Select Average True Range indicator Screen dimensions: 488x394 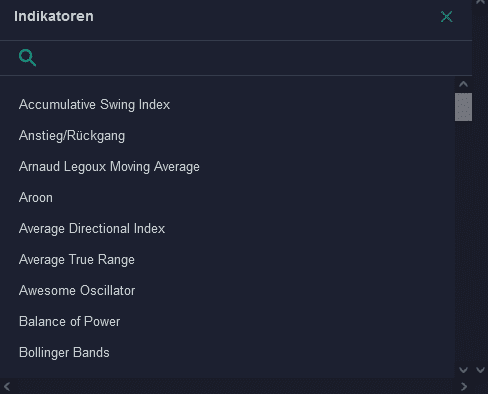click(x=77, y=260)
